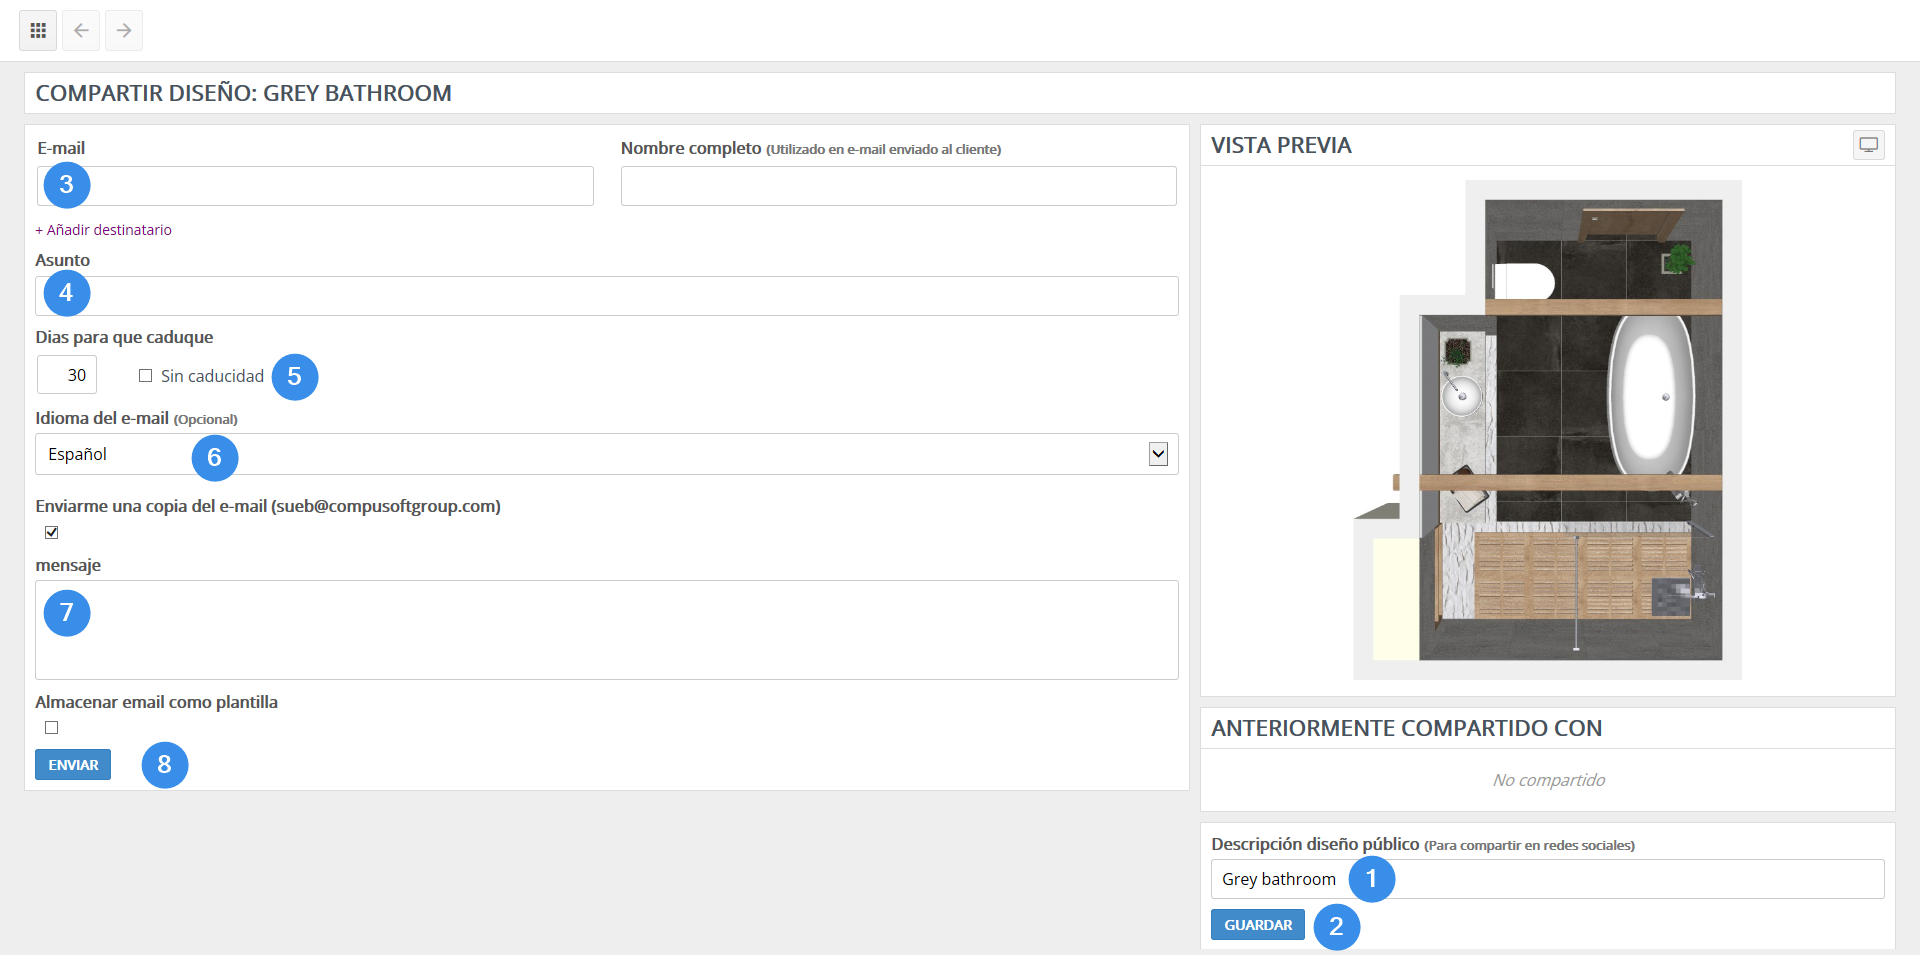
Task: Focus the Asunto subject field
Action: pyautogui.click(x=607, y=296)
